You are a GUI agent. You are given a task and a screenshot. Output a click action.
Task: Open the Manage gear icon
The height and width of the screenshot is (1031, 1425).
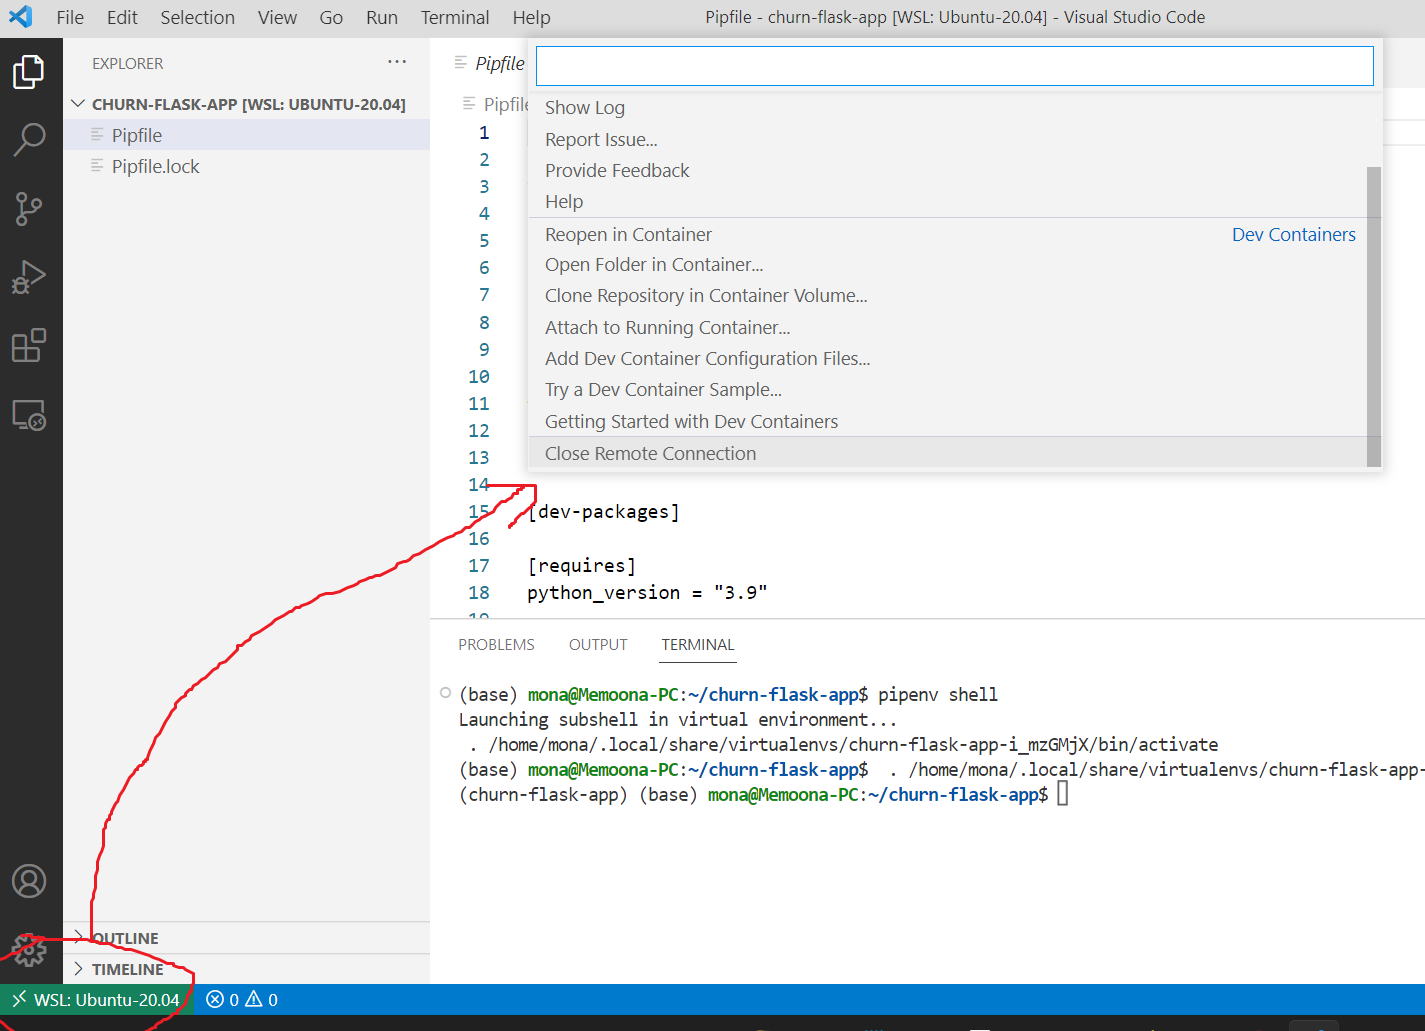click(29, 950)
